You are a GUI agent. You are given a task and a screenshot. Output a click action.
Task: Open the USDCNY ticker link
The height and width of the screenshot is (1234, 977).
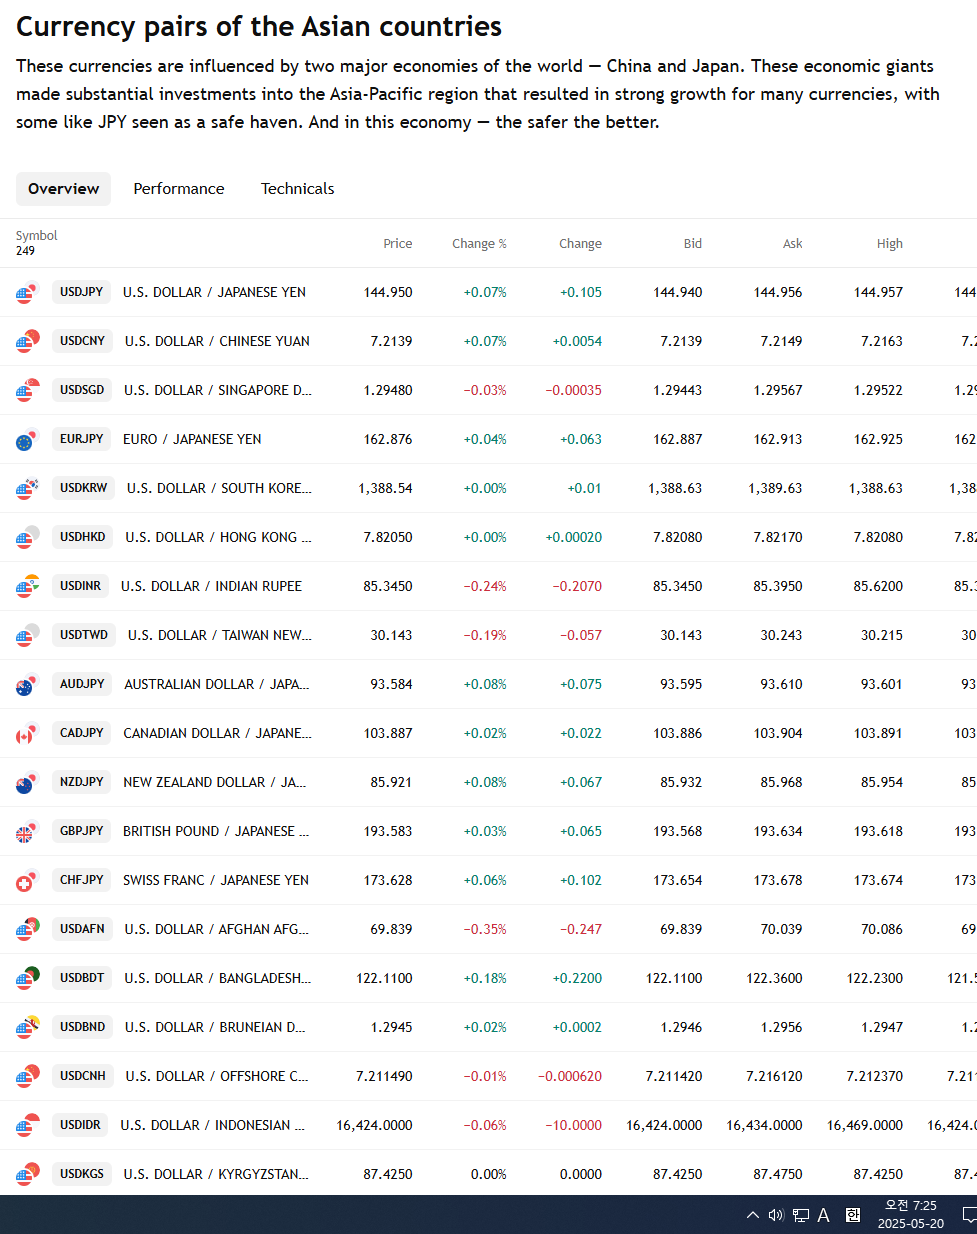coord(82,341)
